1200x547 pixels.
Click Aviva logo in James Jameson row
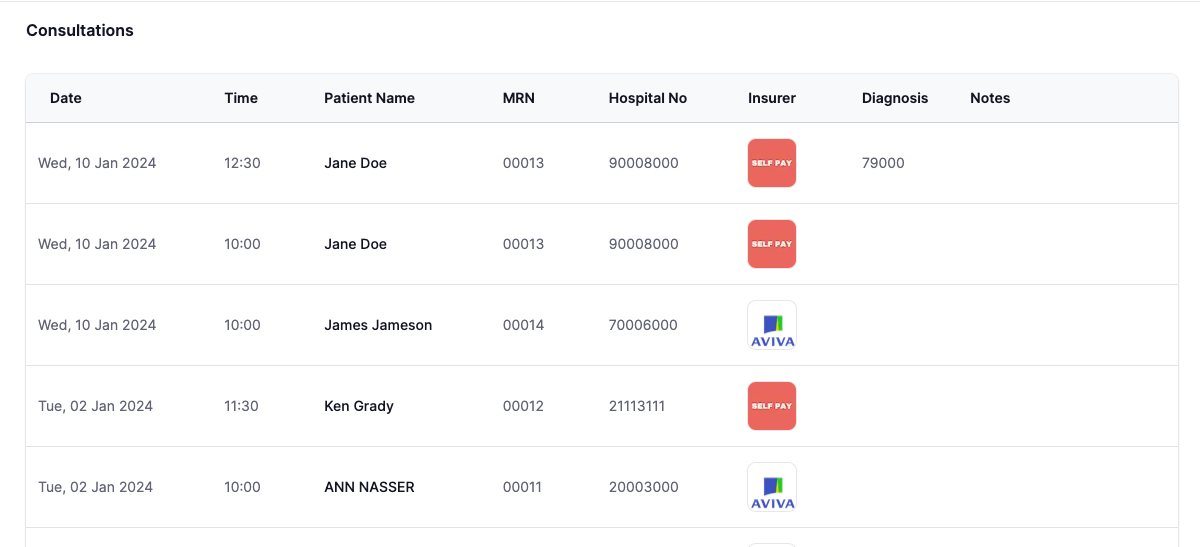point(772,325)
